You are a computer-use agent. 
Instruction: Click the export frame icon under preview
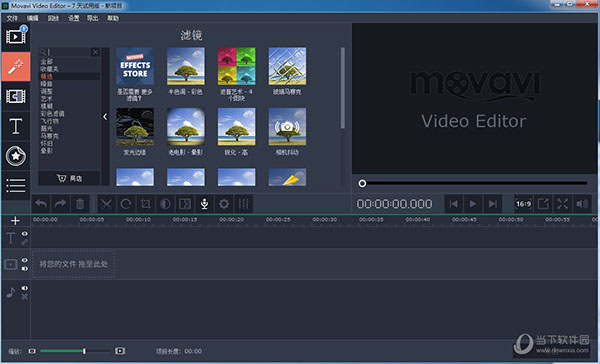(543, 204)
